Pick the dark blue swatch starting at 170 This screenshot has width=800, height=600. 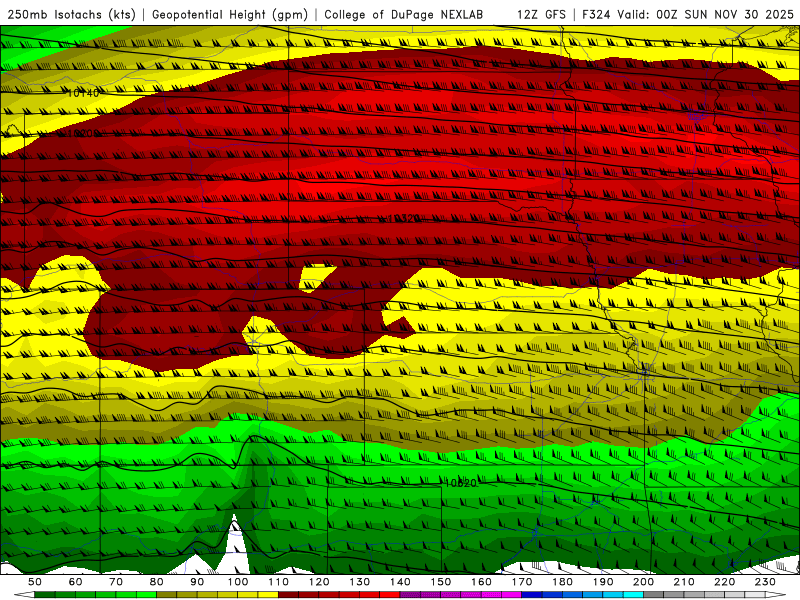pyautogui.click(x=532, y=595)
